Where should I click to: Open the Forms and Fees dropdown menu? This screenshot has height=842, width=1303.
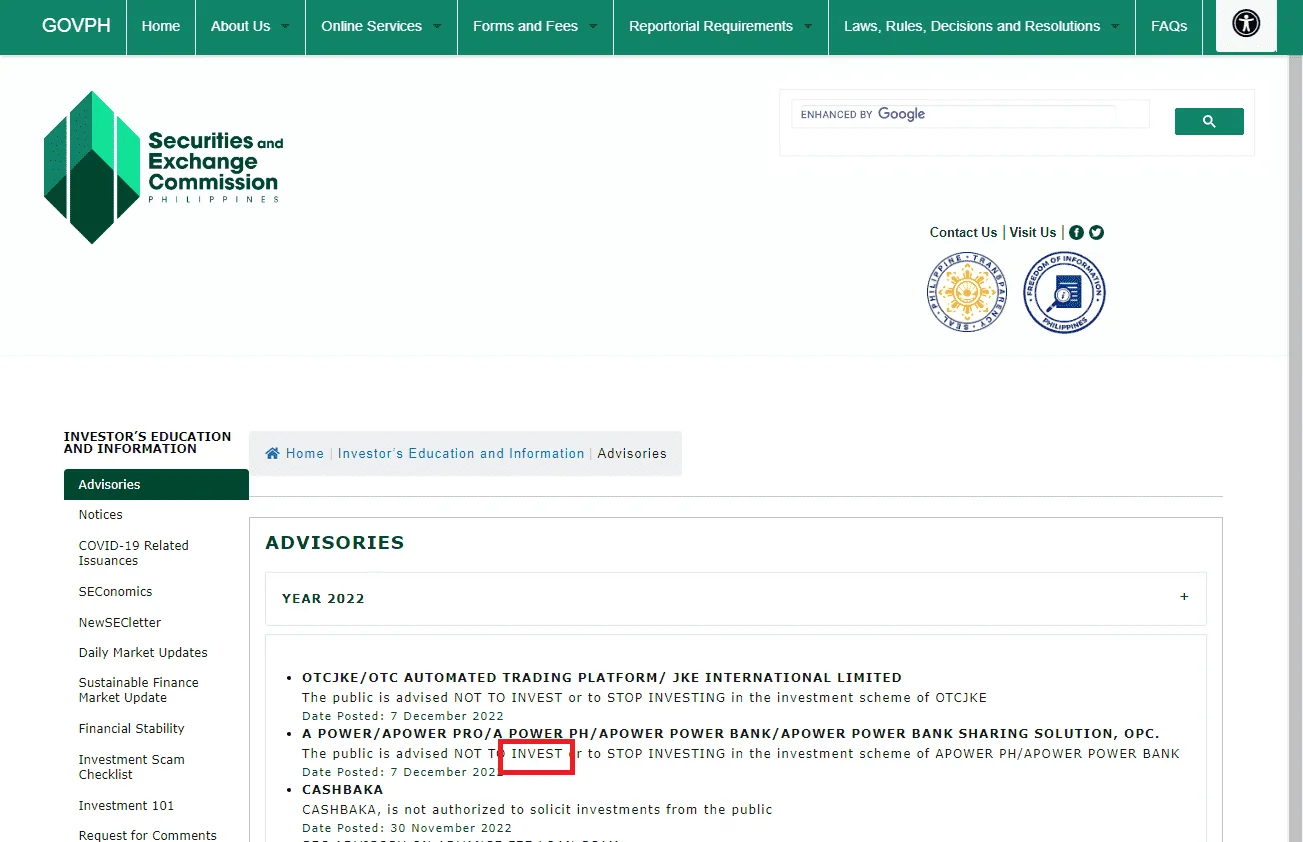tap(535, 26)
